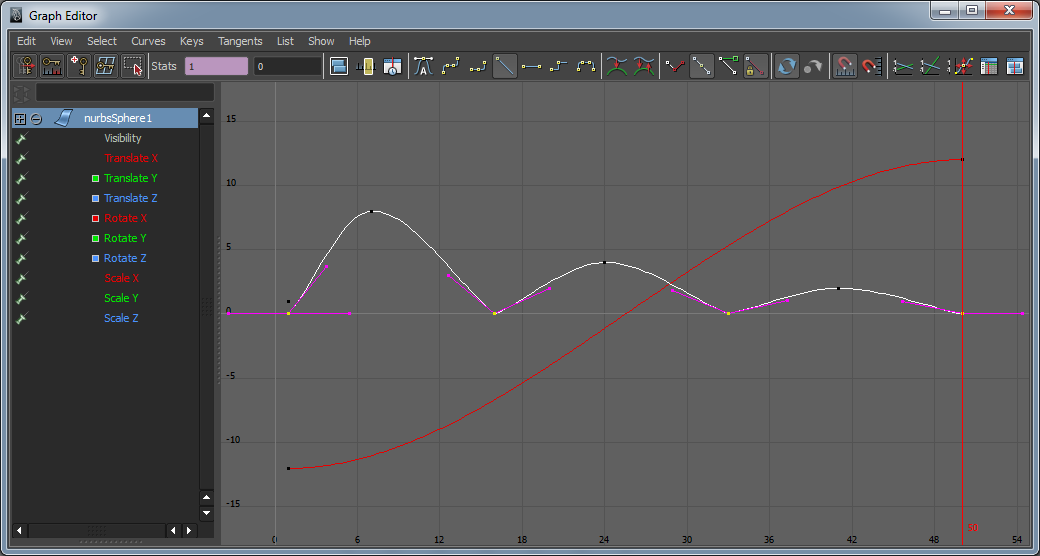Screen dimensions: 1040x556
Task: Pin the Translate Y channel
Action: (x=21, y=178)
